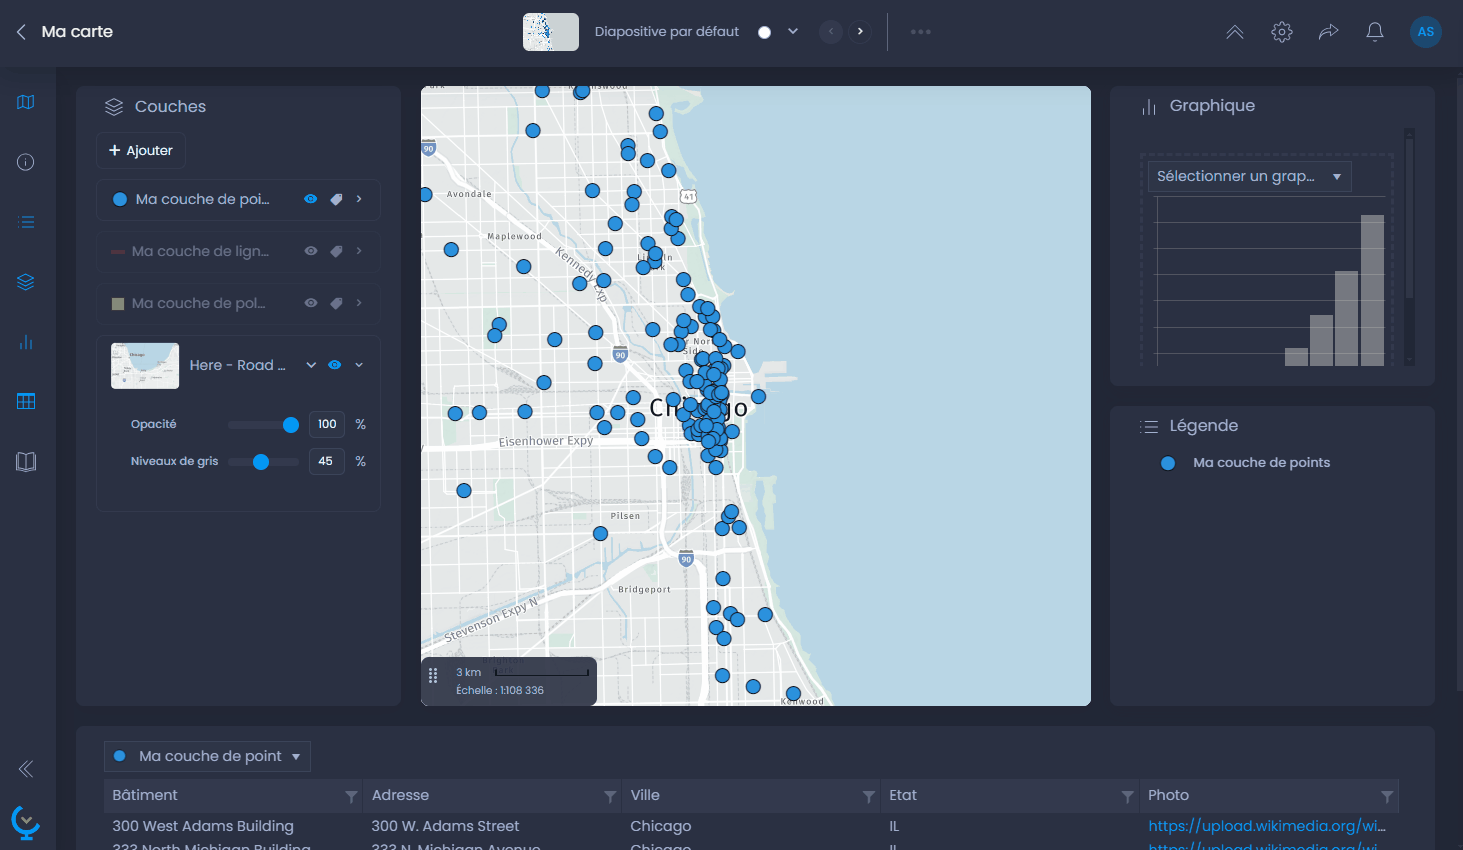Click Ma couche de points legend entry
This screenshot has height=850, width=1463.
click(x=1261, y=462)
